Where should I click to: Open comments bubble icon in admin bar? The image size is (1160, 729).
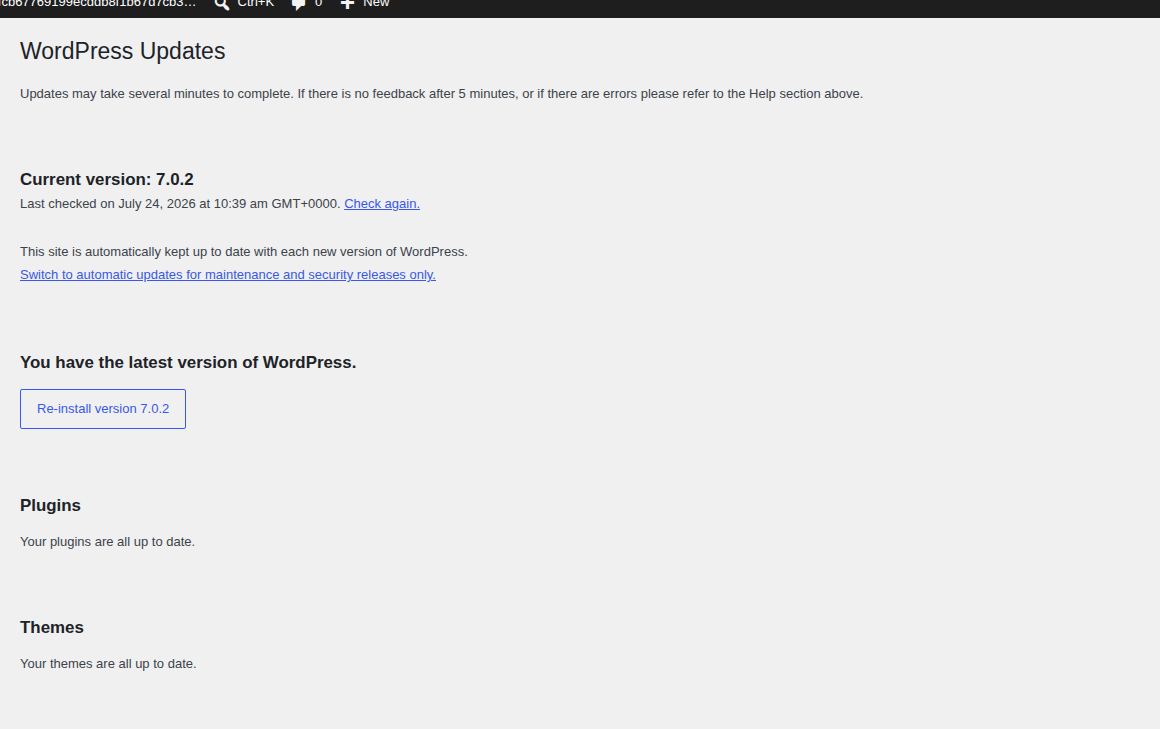point(298,4)
